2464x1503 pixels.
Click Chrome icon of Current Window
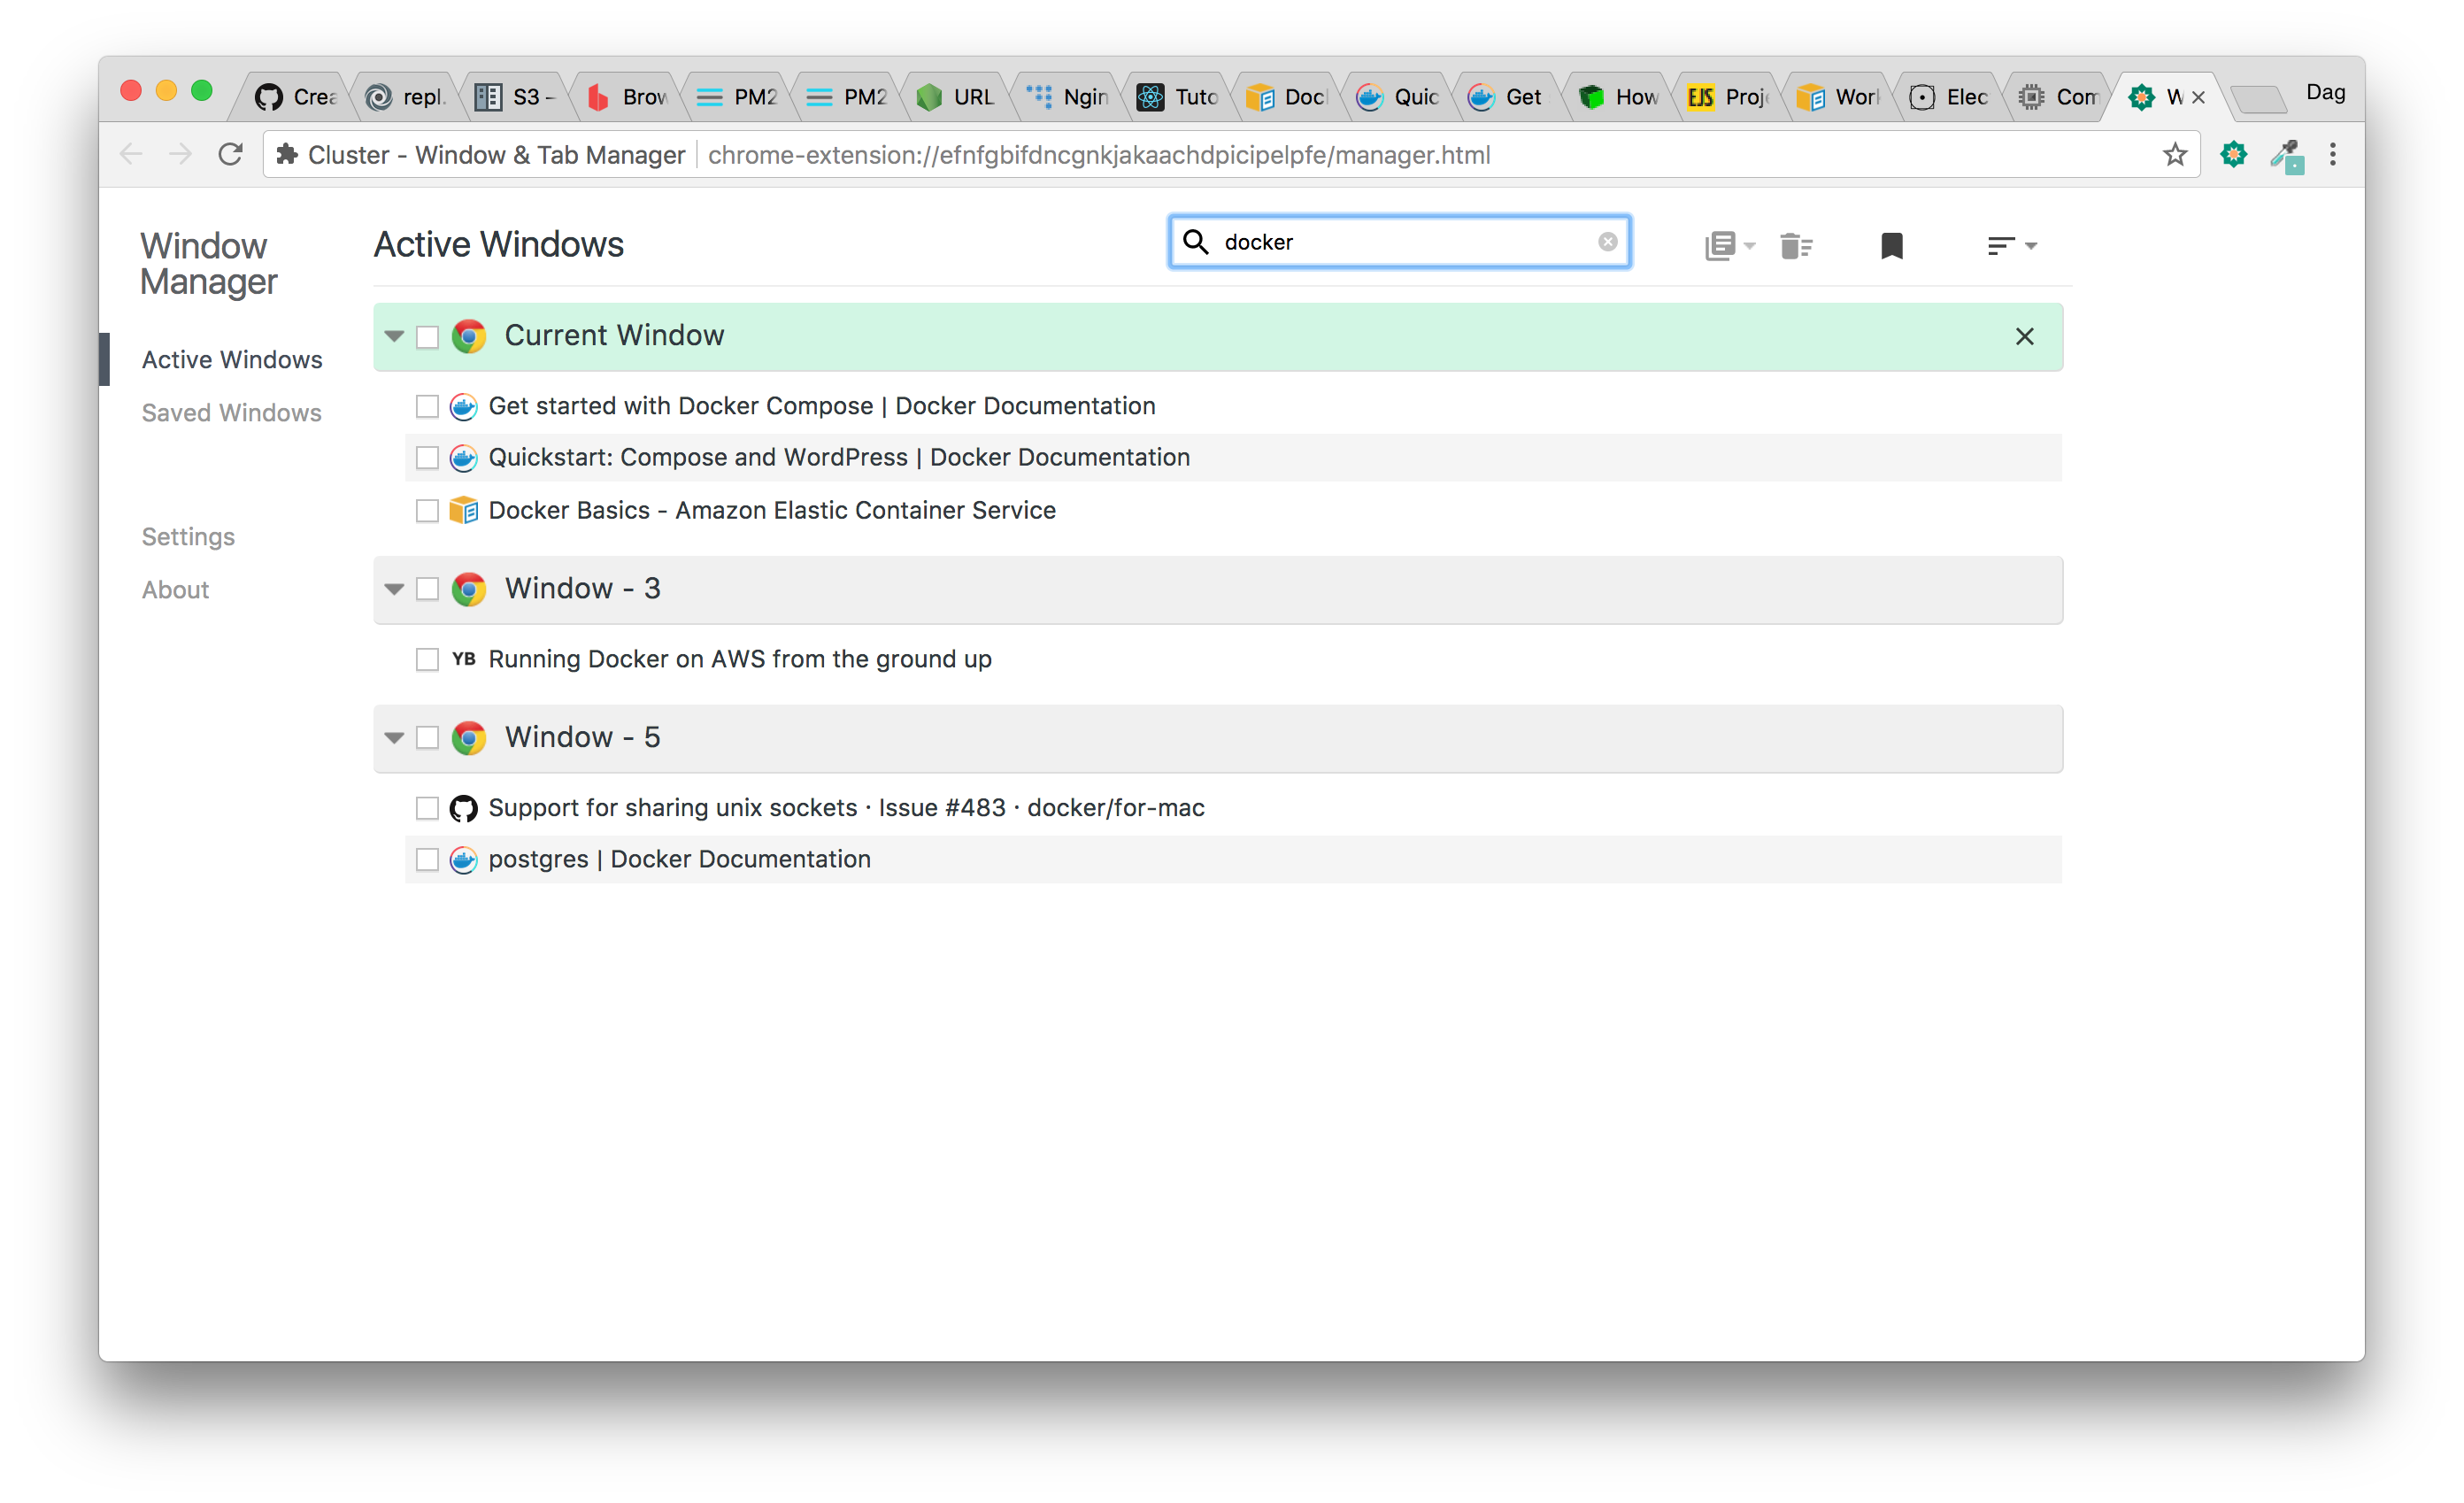point(468,336)
